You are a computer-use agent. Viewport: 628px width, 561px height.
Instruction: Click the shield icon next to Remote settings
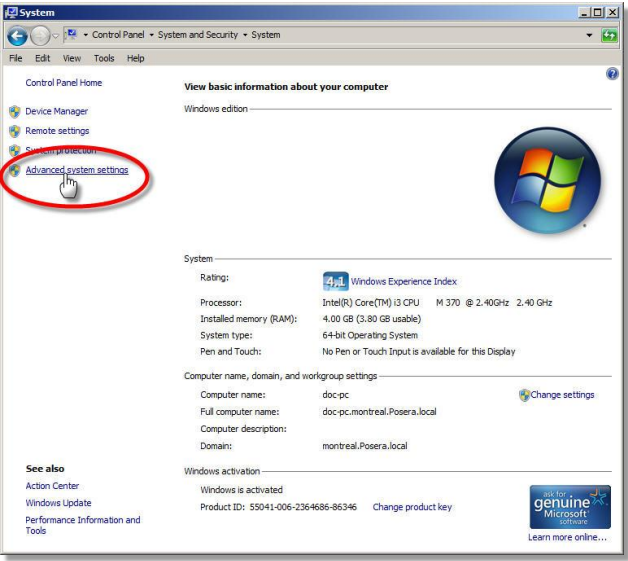pyautogui.click(x=14, y=131)
